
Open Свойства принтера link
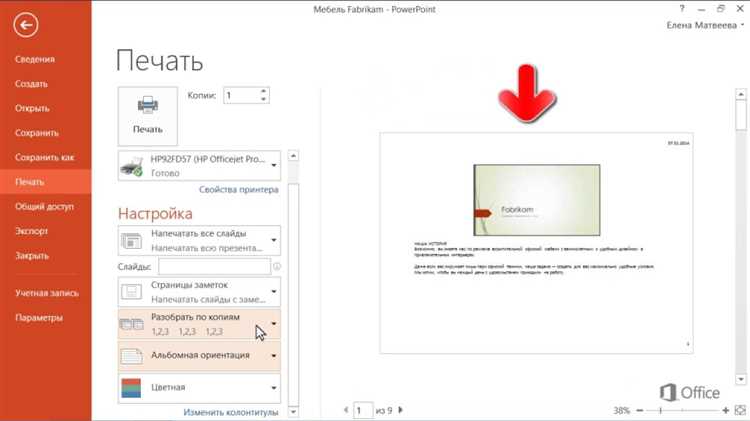pos(239,189)
